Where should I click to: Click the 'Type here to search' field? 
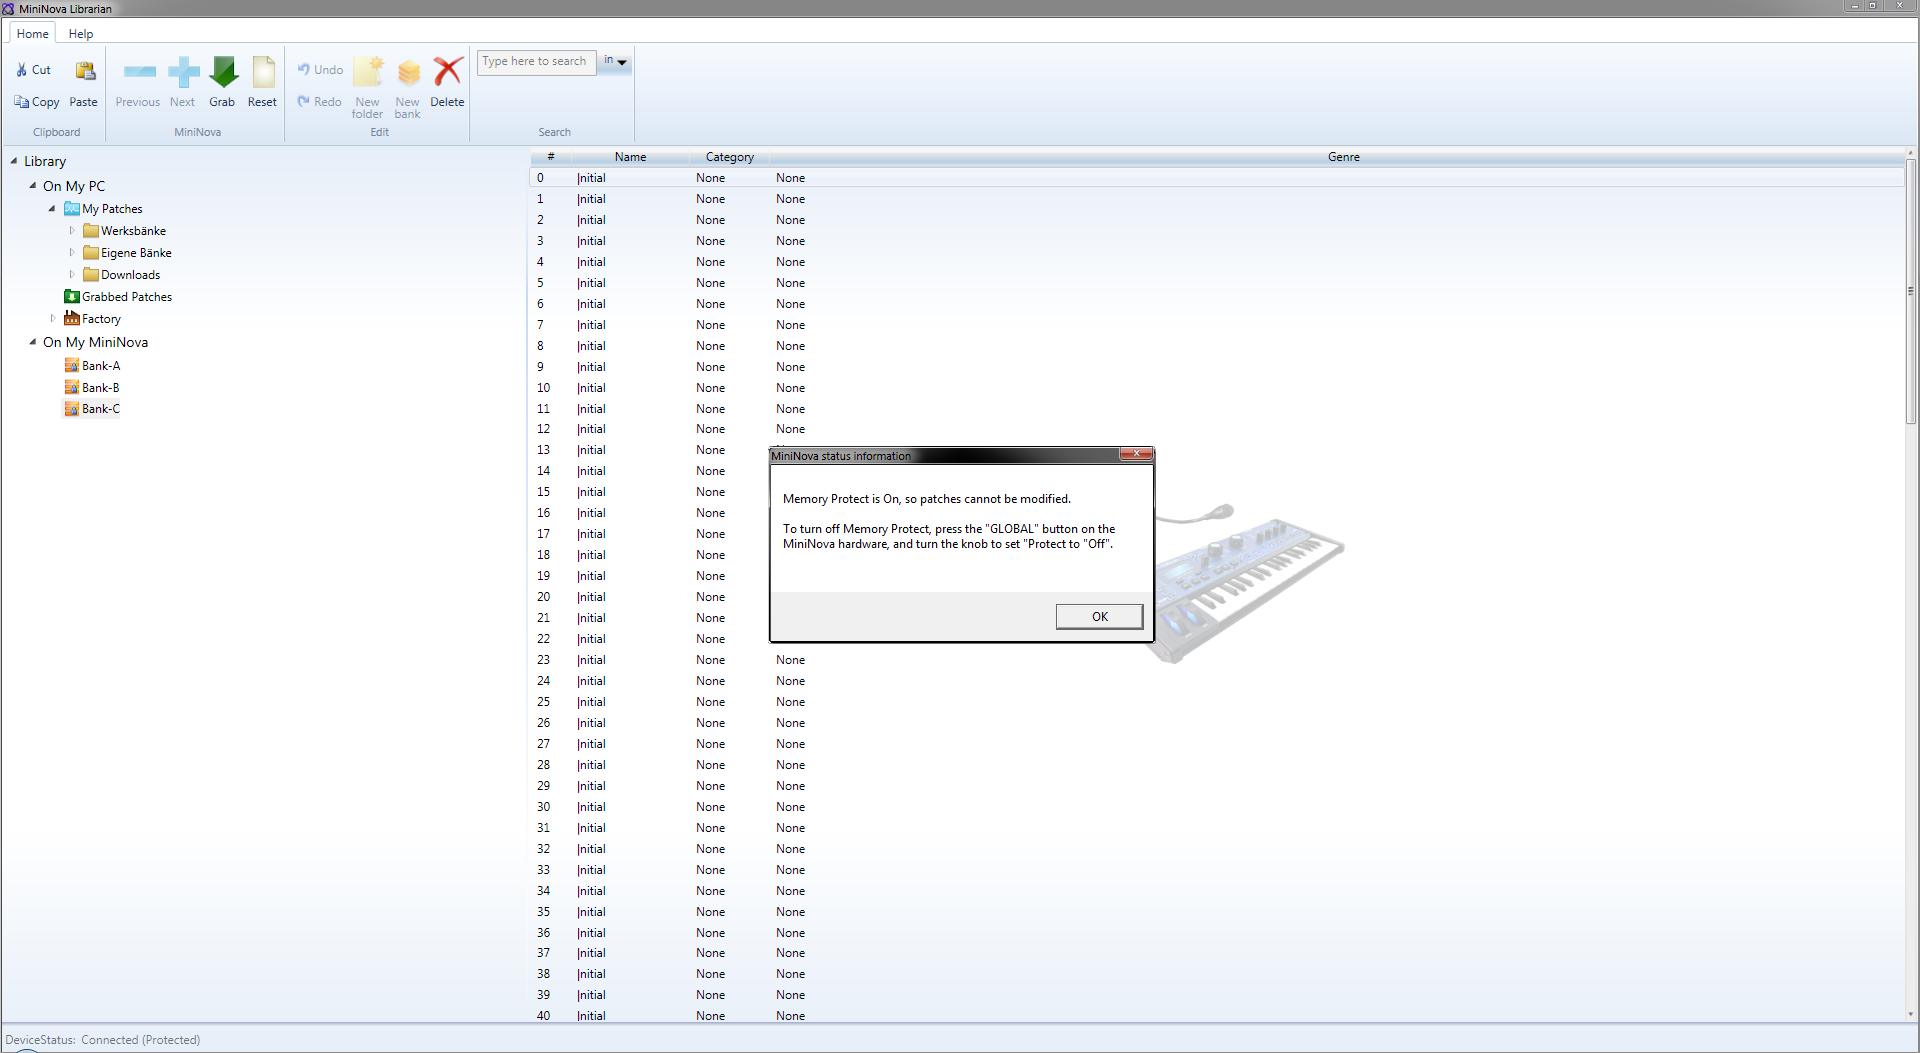(x=537, y=62)
